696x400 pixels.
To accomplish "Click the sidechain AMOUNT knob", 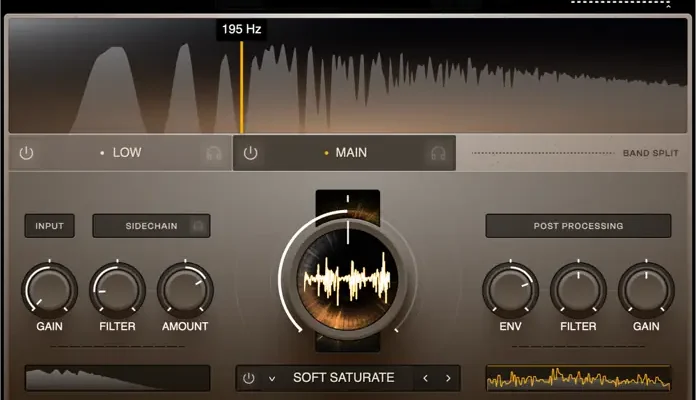I will pos(185,290).
